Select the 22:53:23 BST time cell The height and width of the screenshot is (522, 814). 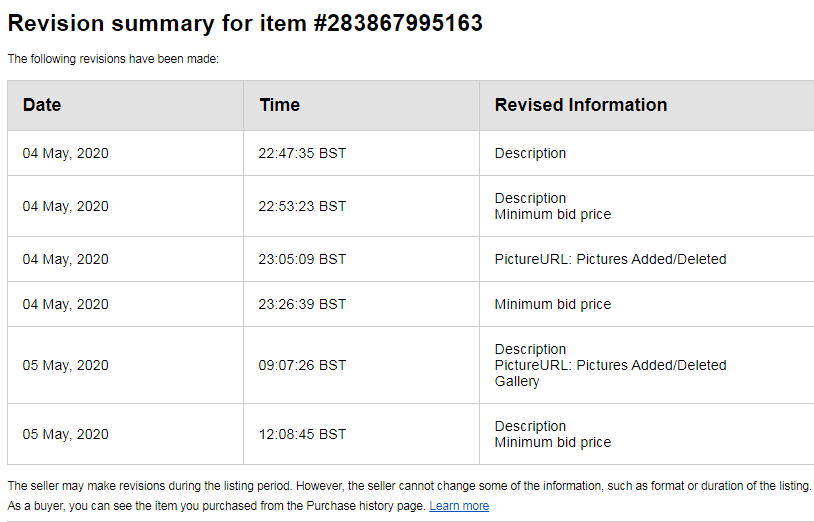pos(302,206)
